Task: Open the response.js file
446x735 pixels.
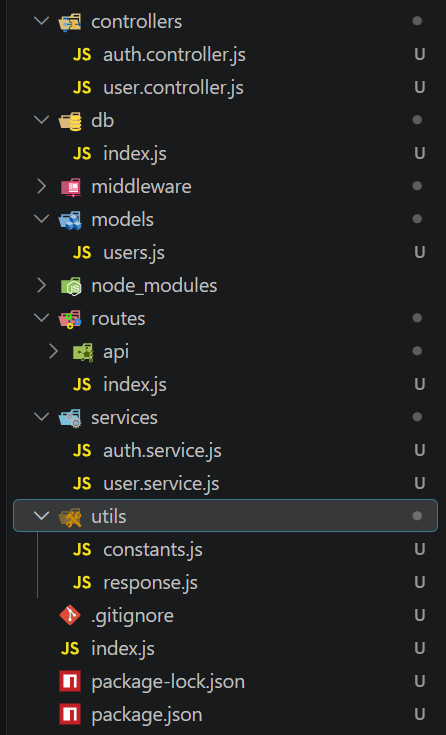Action: point(151,583)
